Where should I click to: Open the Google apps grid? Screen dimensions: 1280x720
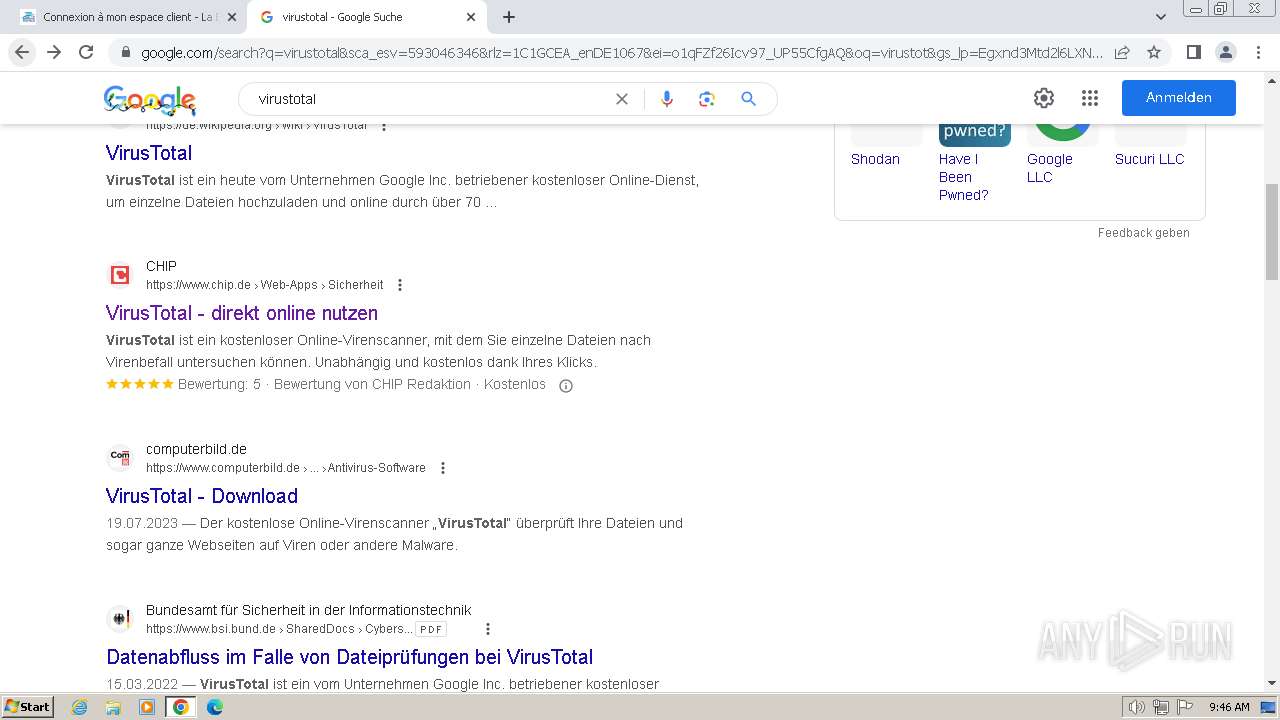tap(1090, 98)
